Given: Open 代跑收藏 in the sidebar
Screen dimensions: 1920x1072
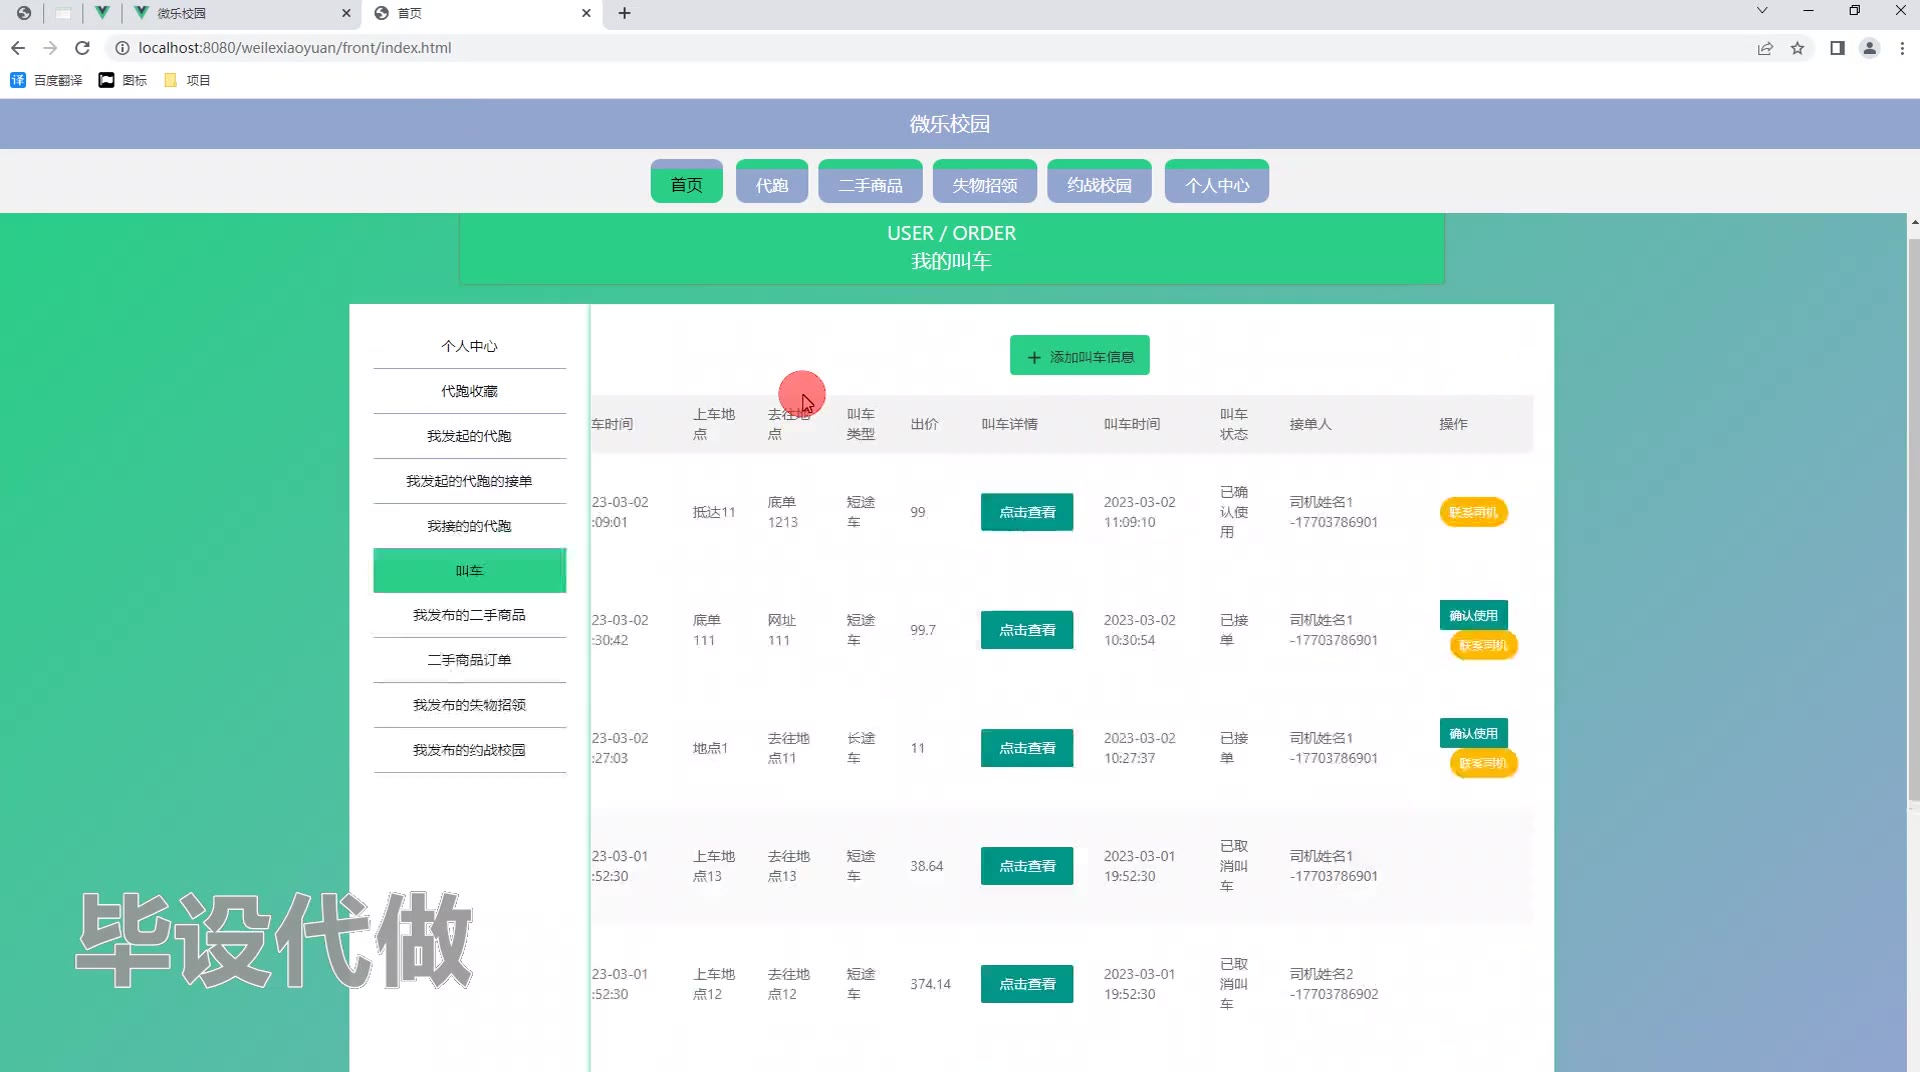Looking at the screenshot, I should point(469,391).
